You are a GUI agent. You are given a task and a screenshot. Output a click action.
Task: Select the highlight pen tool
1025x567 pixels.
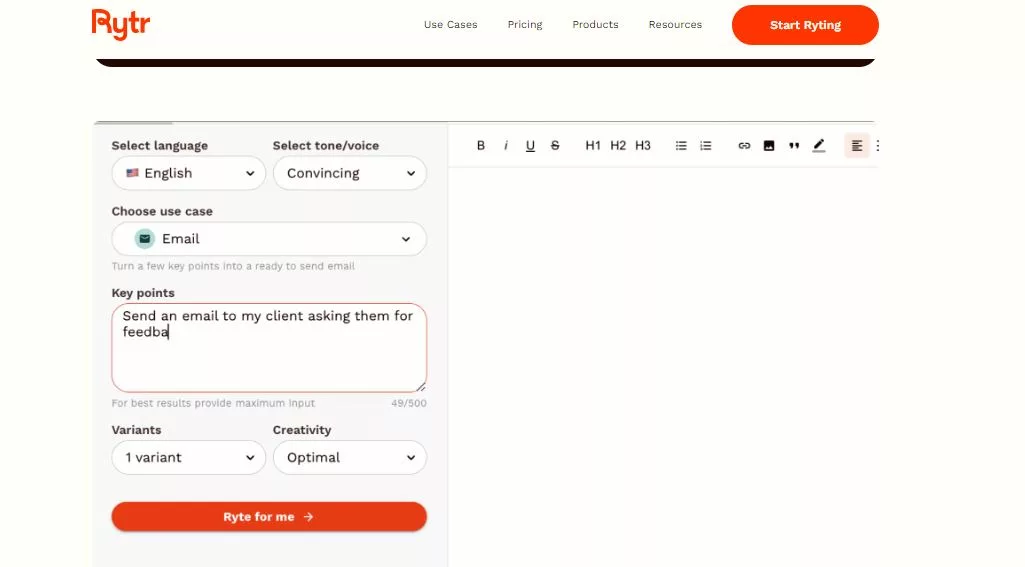pos(818,145)
